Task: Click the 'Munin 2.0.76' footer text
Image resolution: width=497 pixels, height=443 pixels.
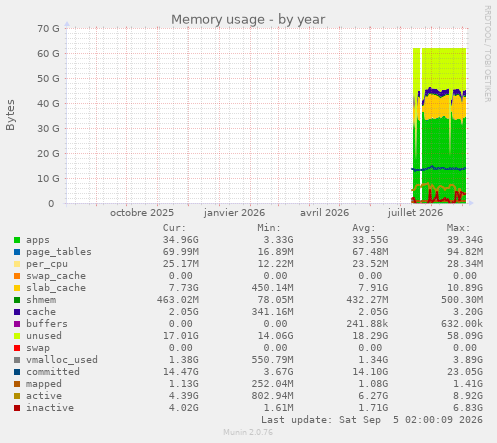Action: [248, 433]
